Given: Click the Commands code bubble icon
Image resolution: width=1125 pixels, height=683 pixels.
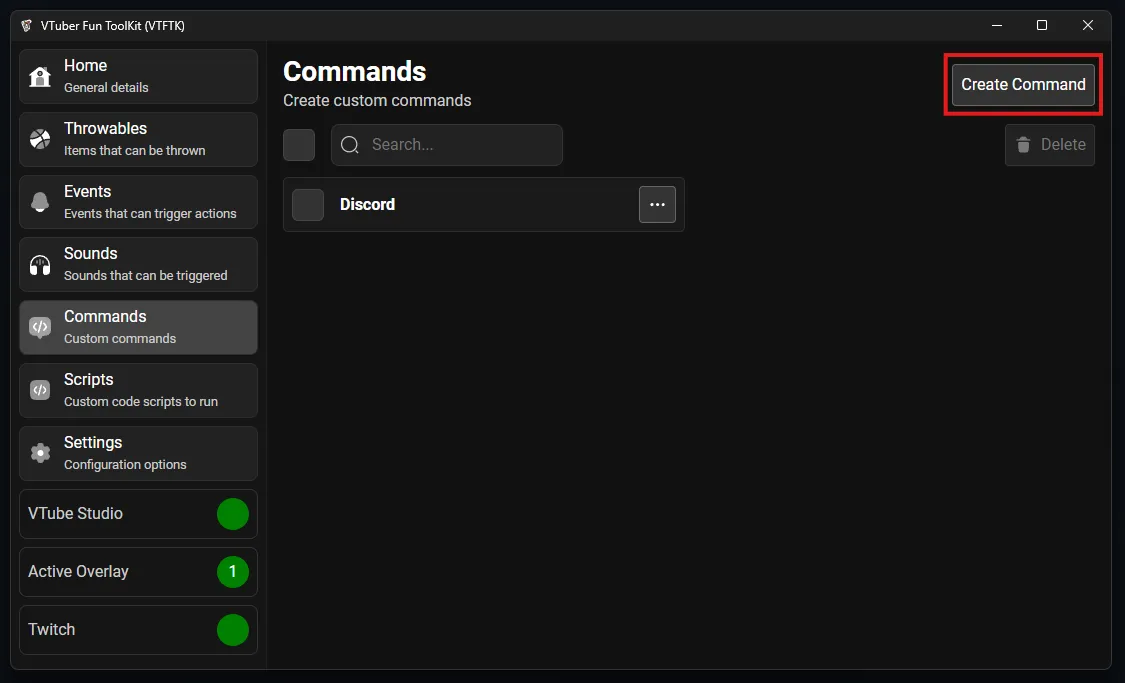Looking at the screenshot, I should coord(40,328).
